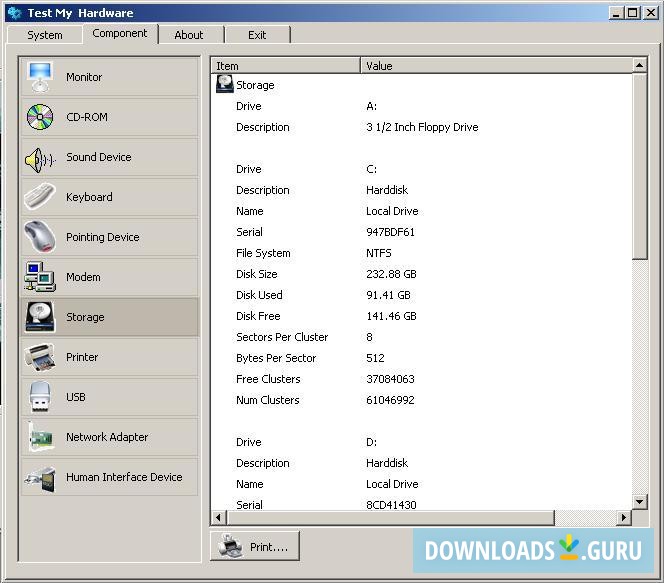Click the printer icon on Print button
The height and width of the screenshot is (583, 664).
(230, 546)
